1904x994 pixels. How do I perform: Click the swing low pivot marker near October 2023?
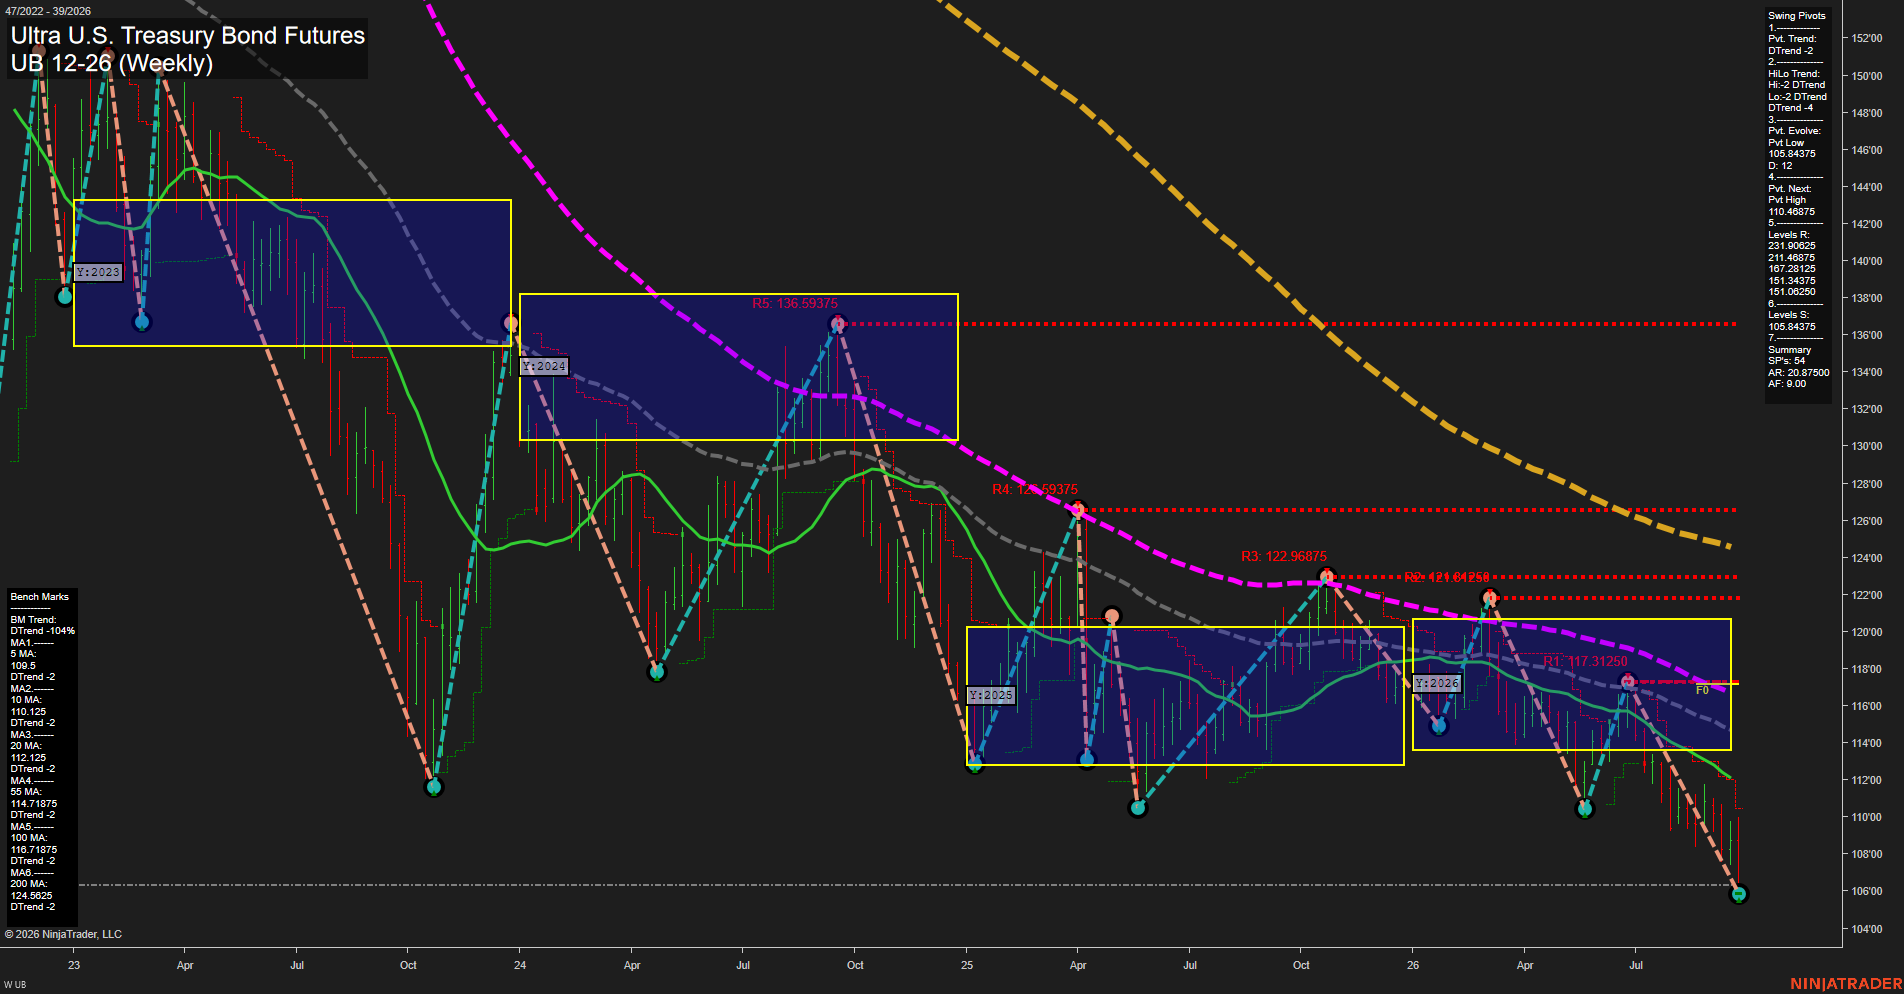(x=433, y=787)
